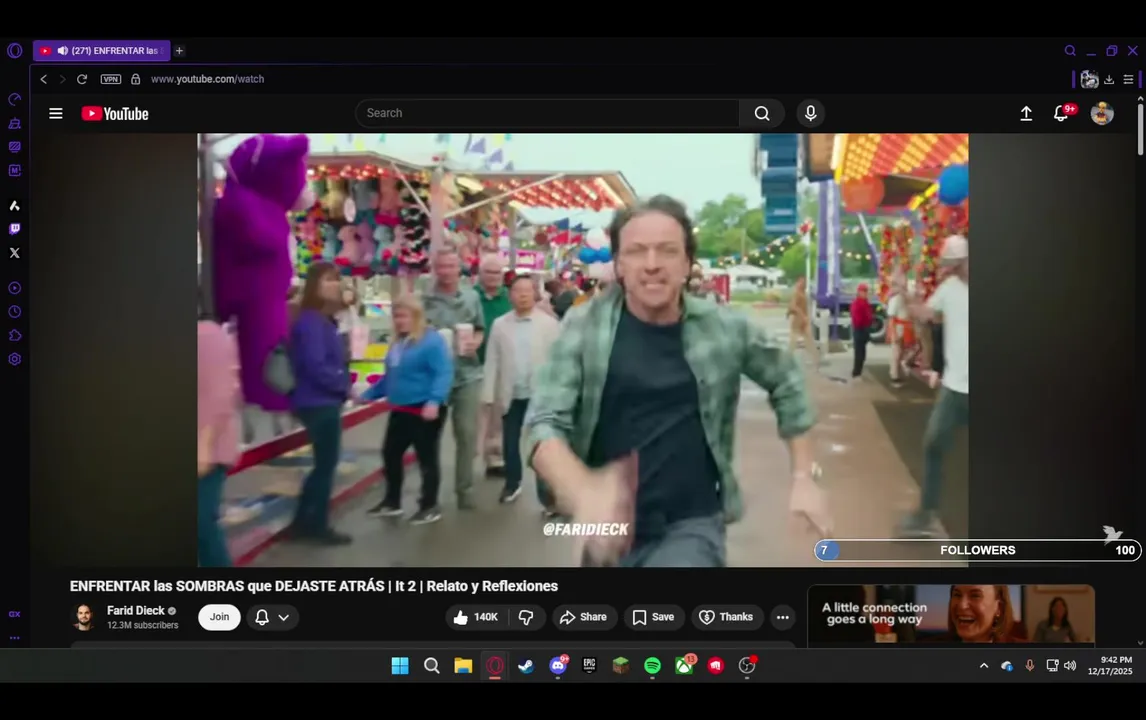
Task: Click the address bar URL field
Action: click(208, 79)
